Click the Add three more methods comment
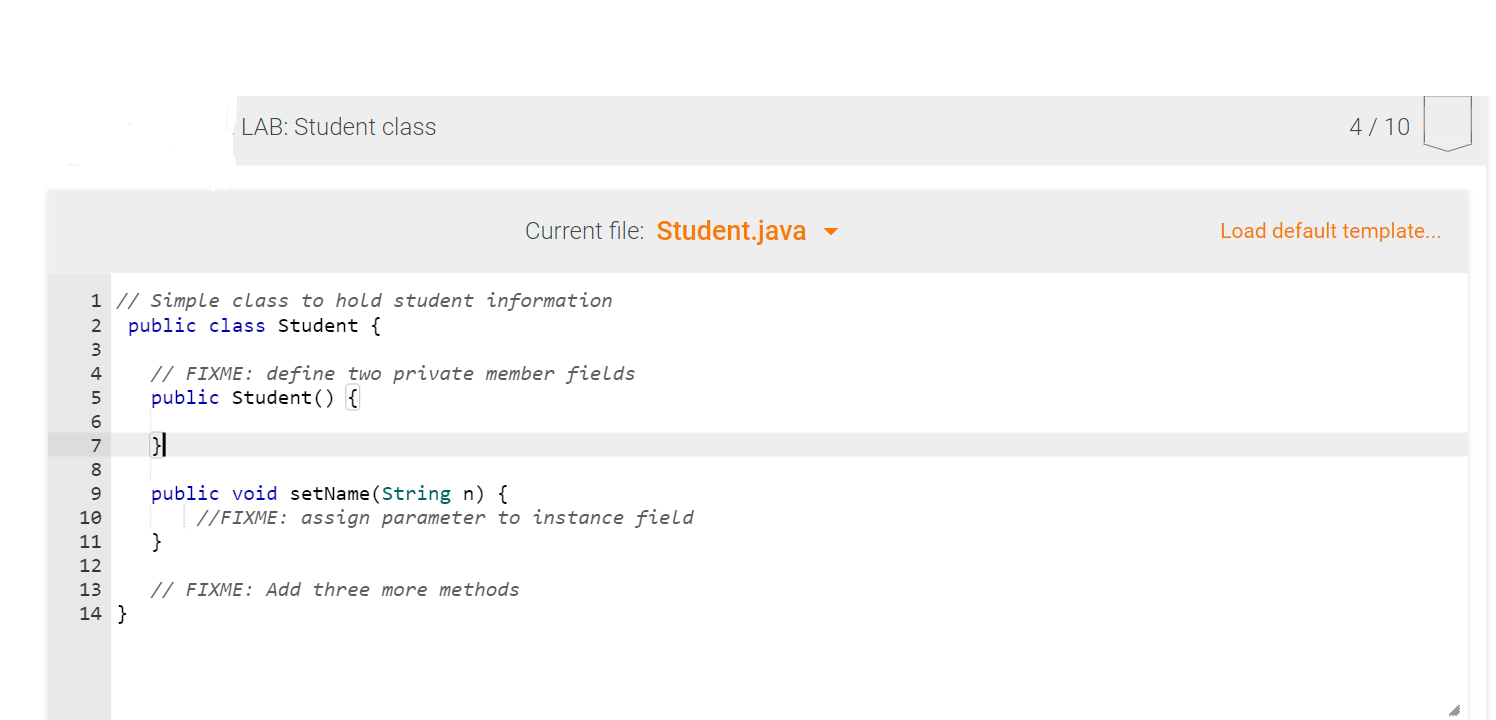 [x=335, y=589]
